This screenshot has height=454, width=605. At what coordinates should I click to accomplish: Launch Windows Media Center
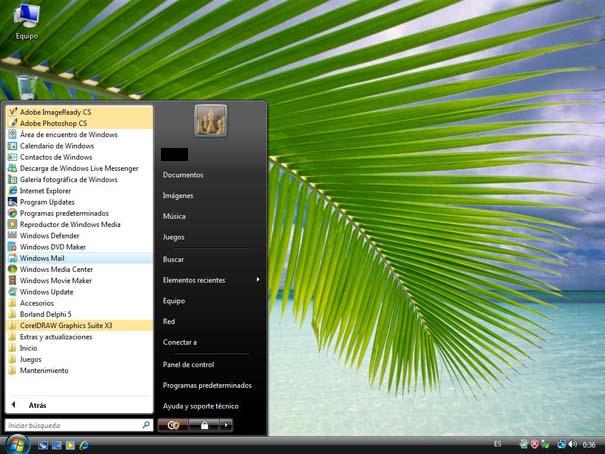pos(79,269)
